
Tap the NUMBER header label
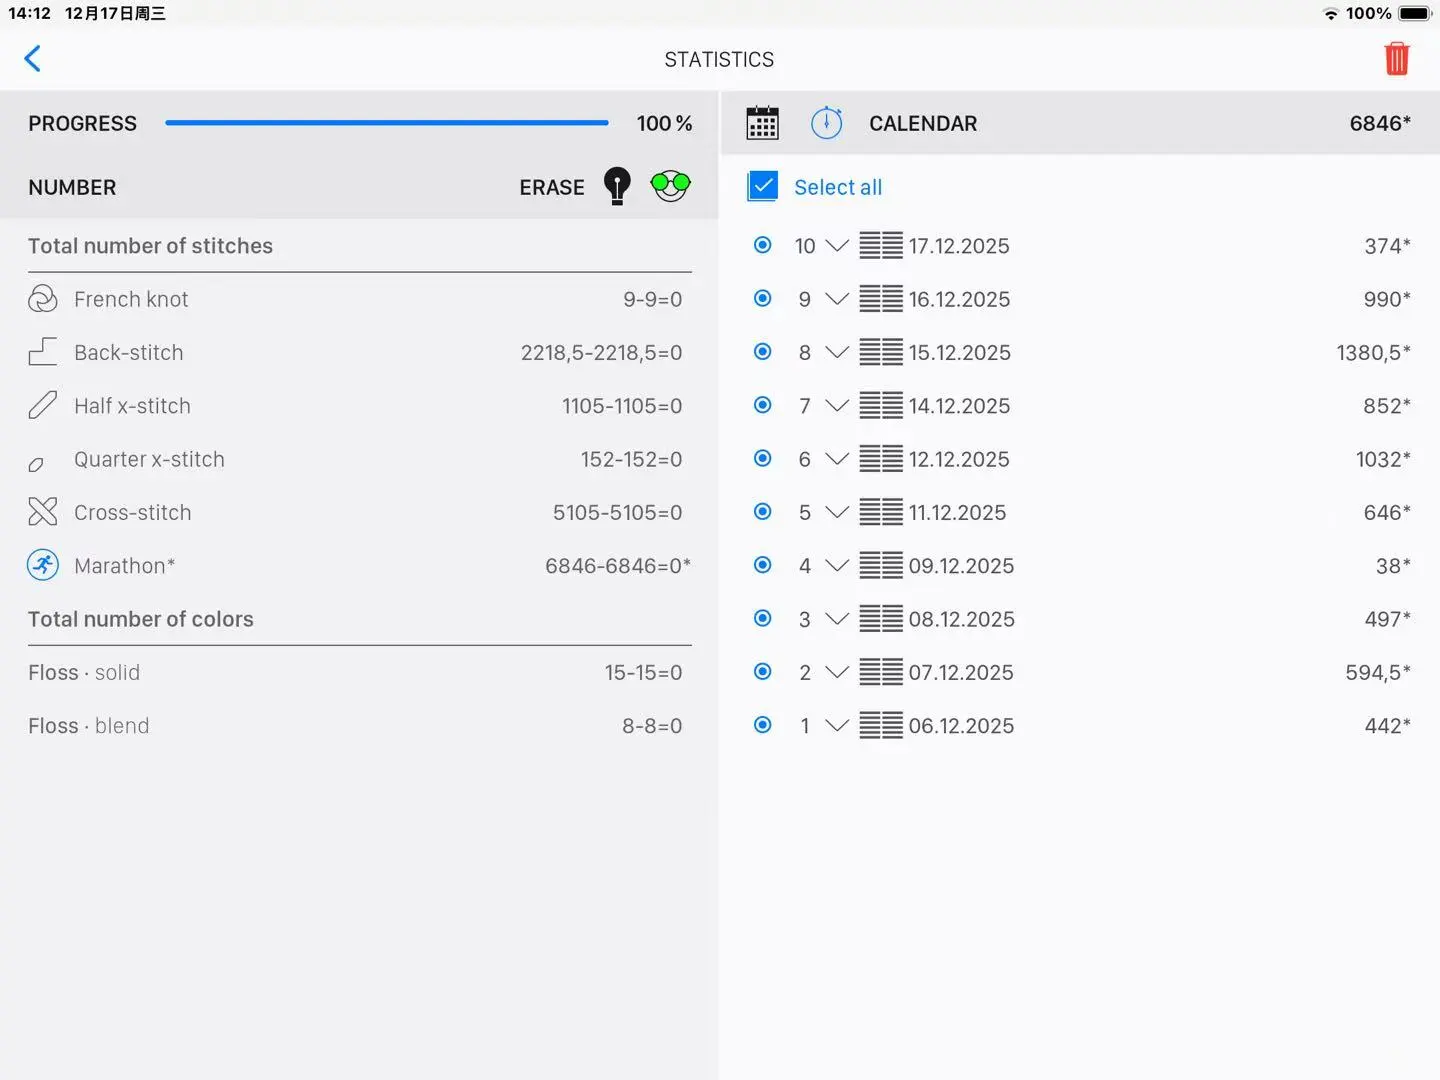pyautogui.click(x=72, y=187)
